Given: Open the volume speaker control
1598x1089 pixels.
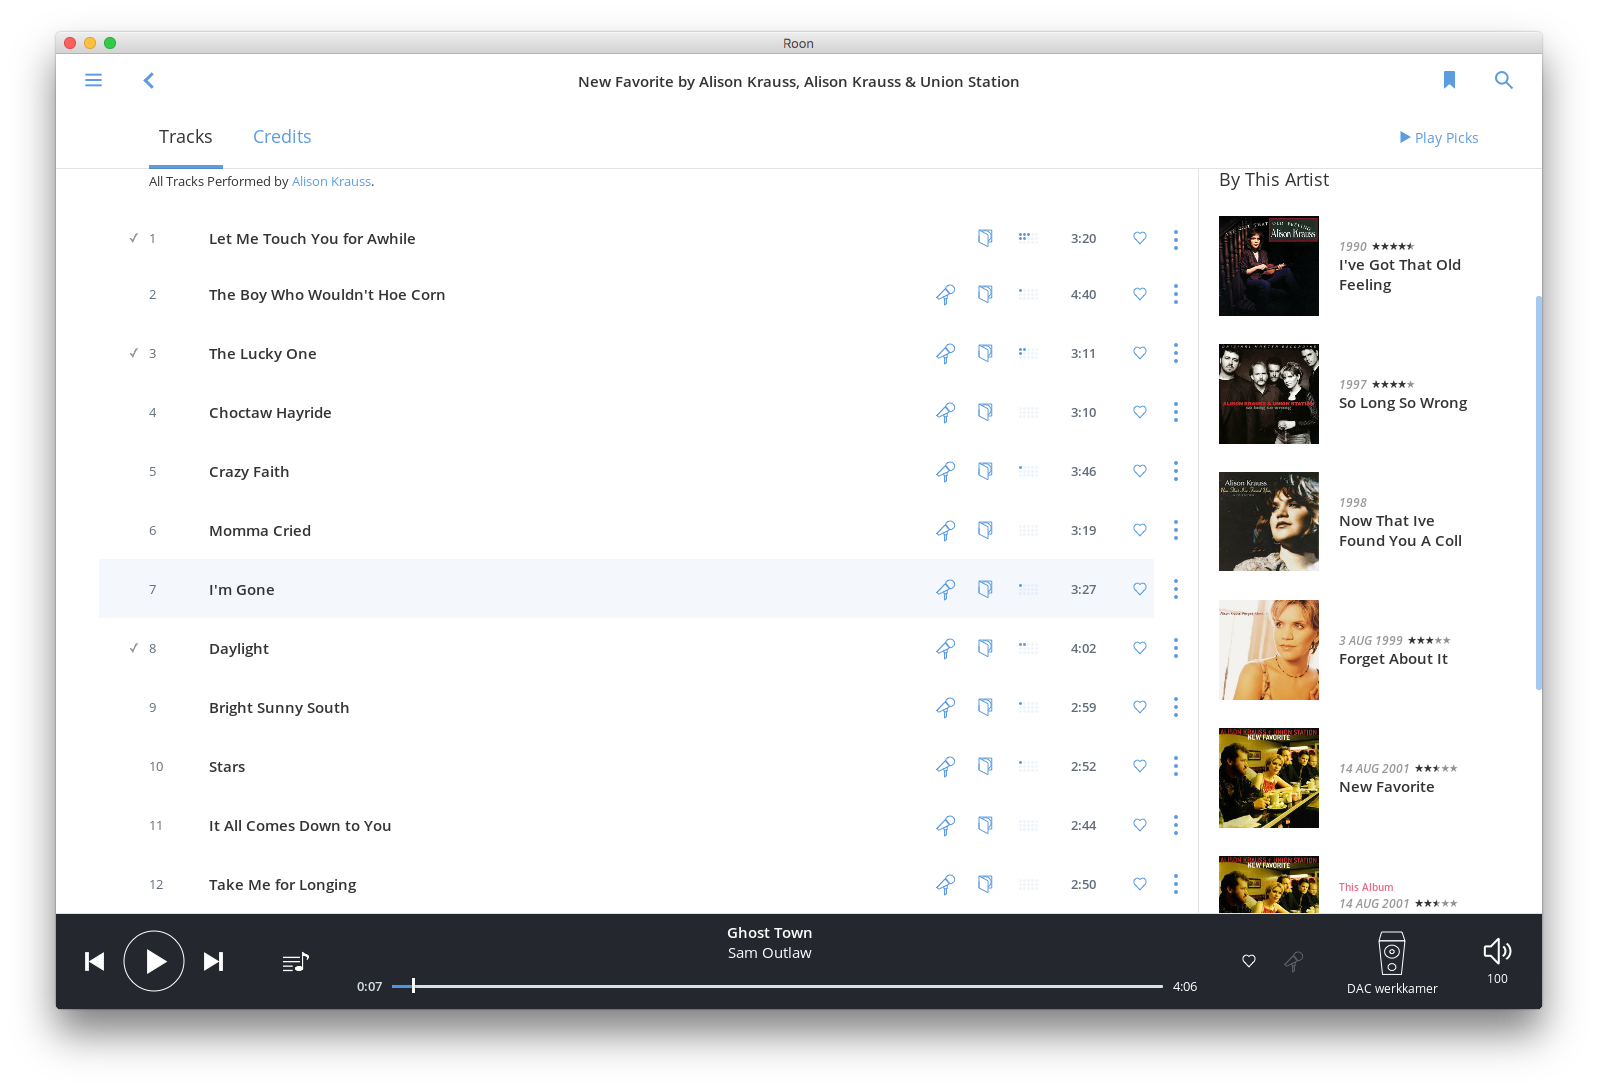Looking at the screenshot, I should [x=1497, y=951].
